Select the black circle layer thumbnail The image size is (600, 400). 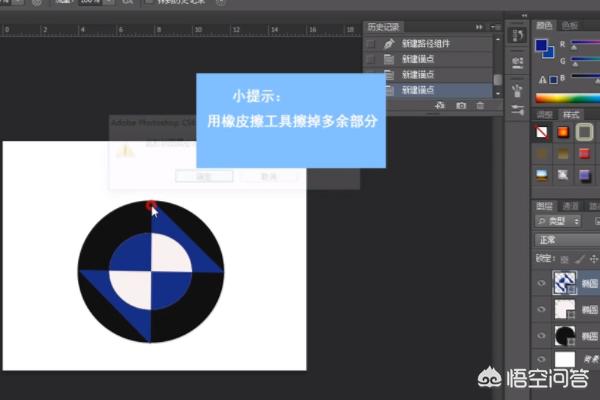click(x=564, y=336)
